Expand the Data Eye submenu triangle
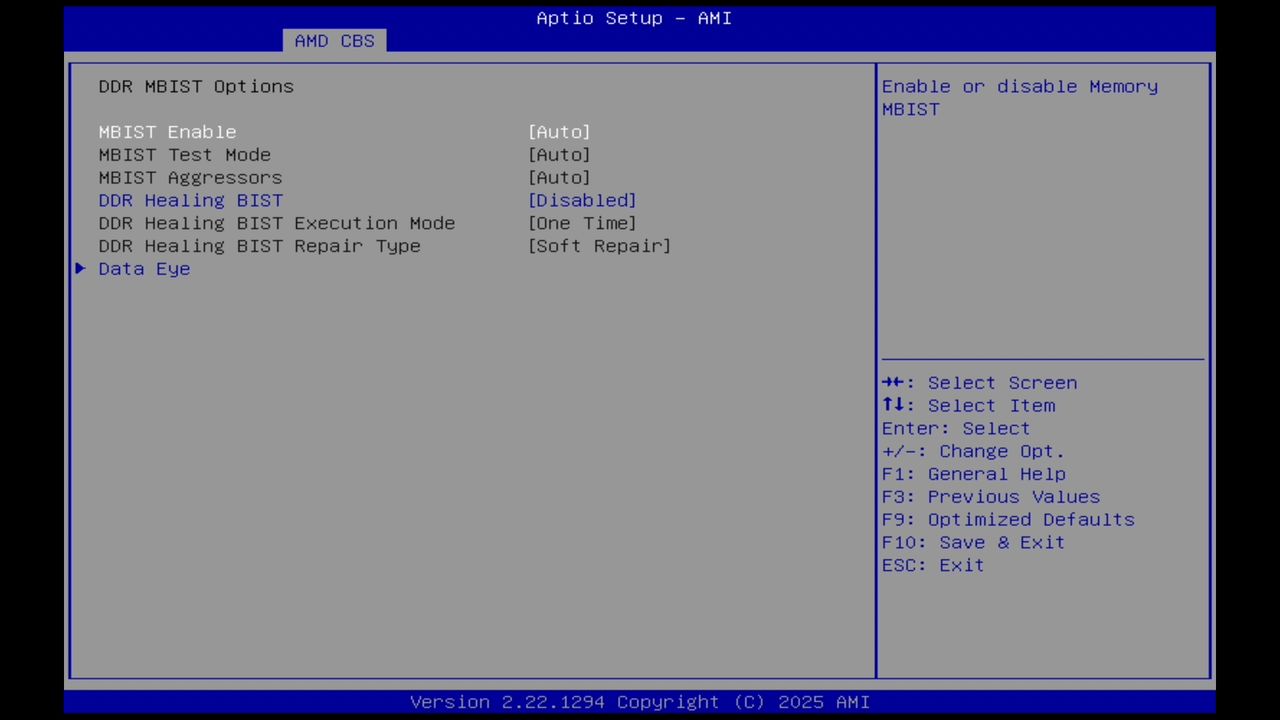The image size is (1280, 720). click(80, 268)
